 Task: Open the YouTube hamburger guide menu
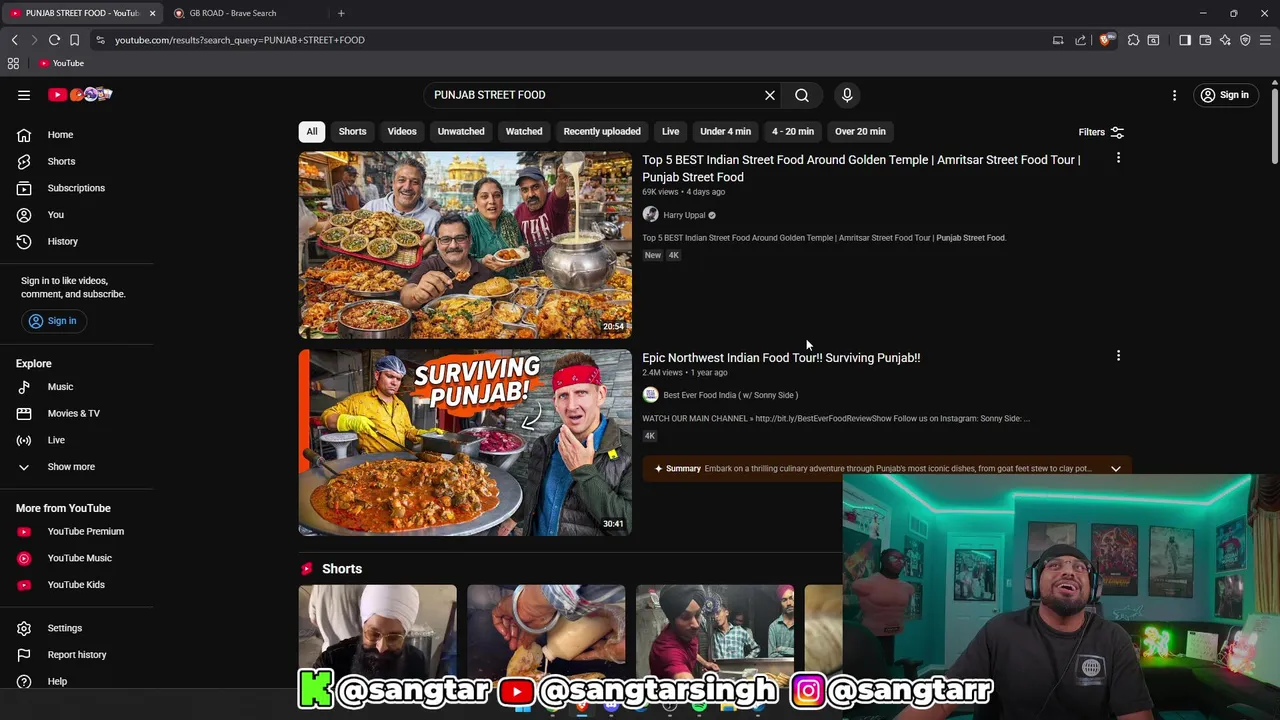tap(24, 95)
